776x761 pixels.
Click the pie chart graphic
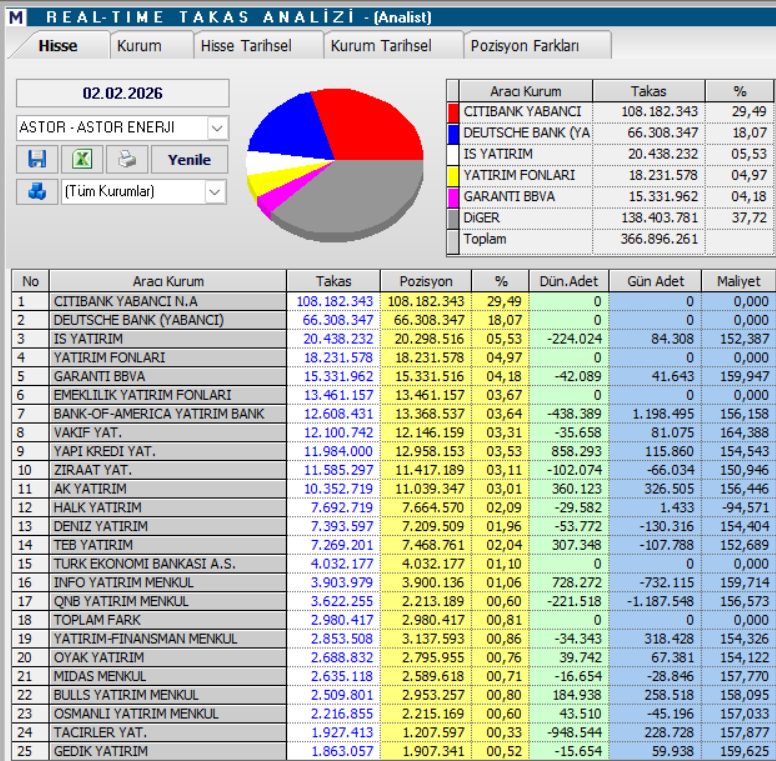[x=335, y=165]
